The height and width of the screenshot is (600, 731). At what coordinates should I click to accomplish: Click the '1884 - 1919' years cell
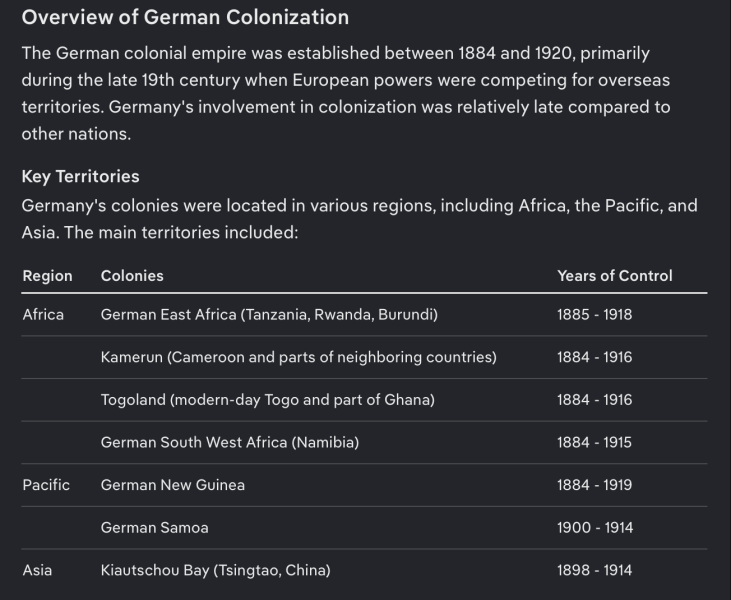pyautogui.click(x=594, y=485)
